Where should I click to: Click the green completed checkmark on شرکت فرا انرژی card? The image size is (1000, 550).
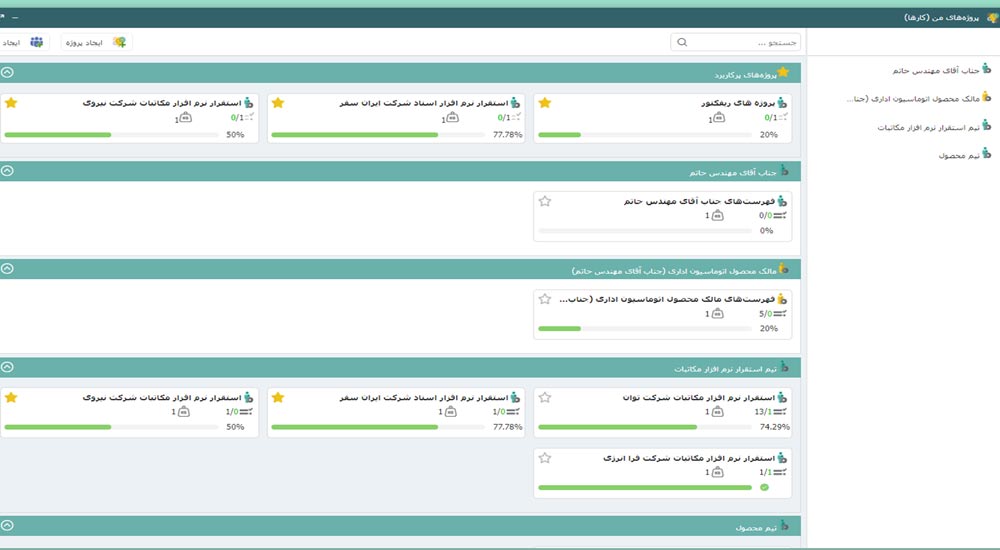click(765, 487)
